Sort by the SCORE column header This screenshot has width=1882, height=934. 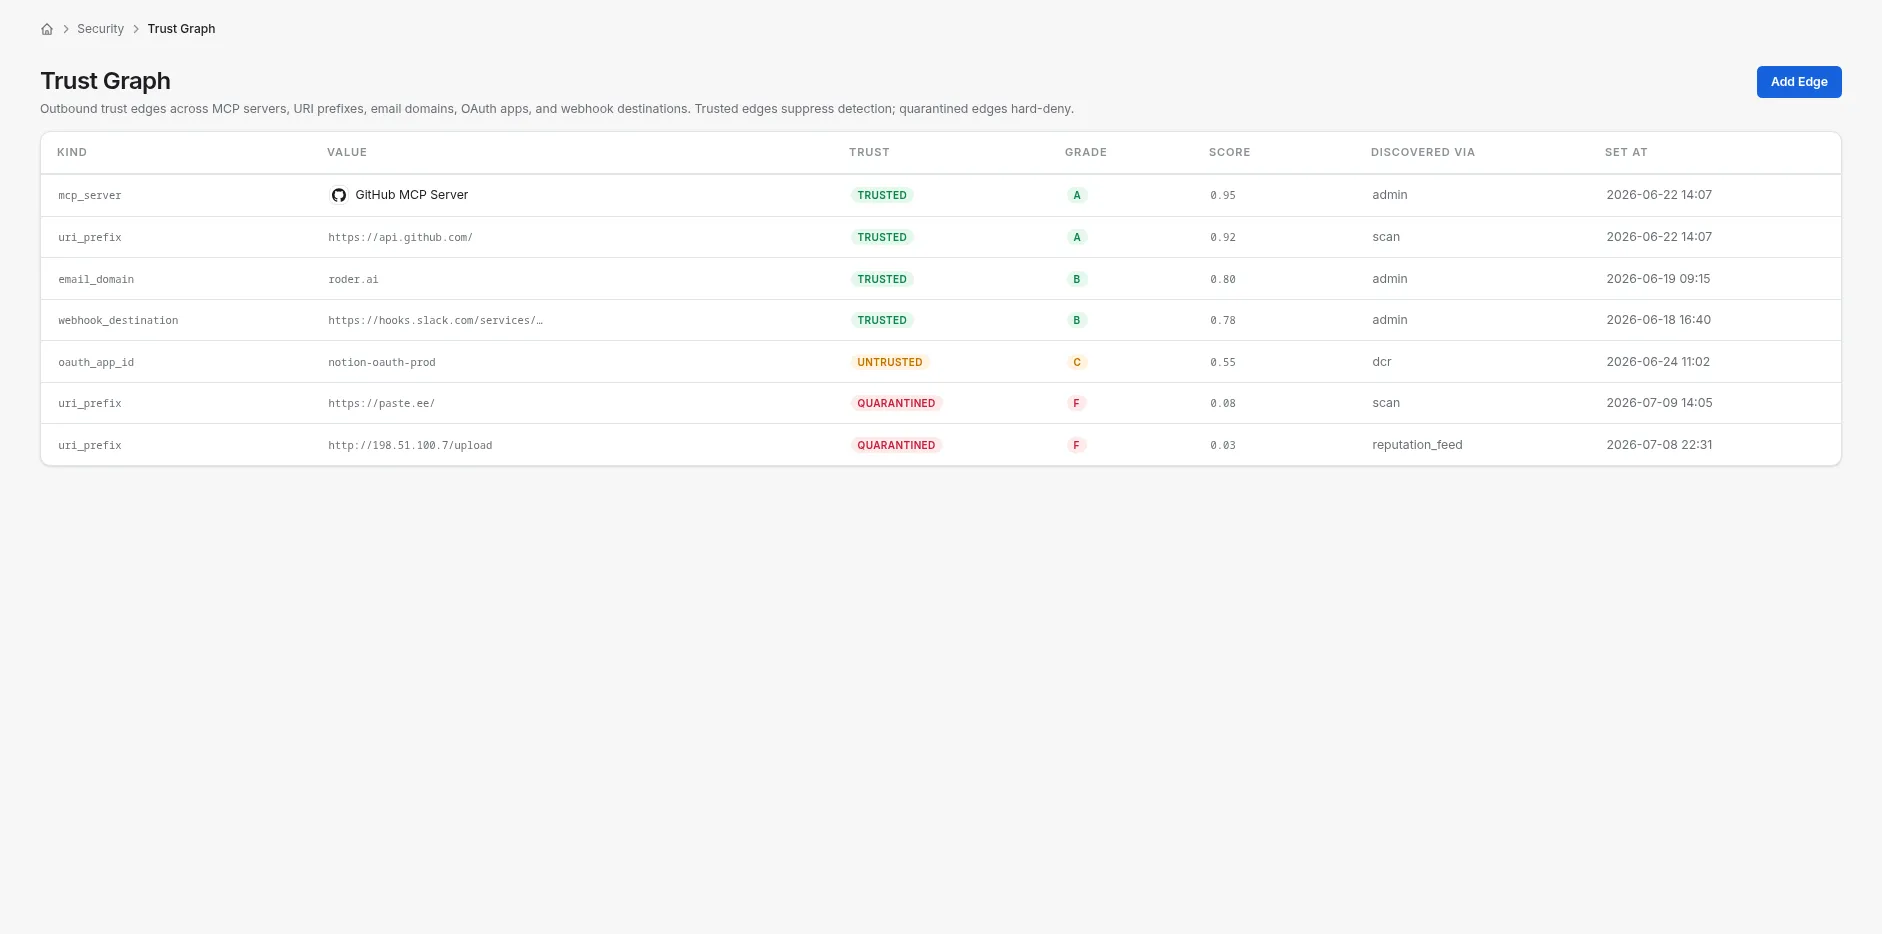pyautogui.click(x=1230, y=152)
